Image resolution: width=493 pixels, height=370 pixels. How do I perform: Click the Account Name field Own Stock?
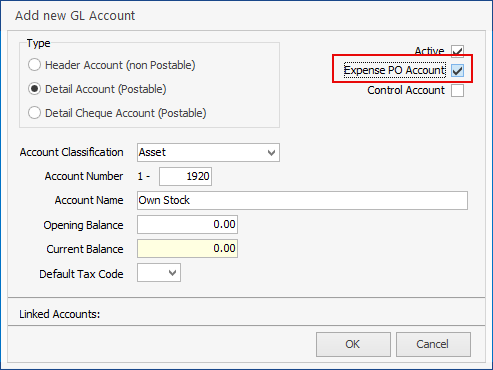302,200
